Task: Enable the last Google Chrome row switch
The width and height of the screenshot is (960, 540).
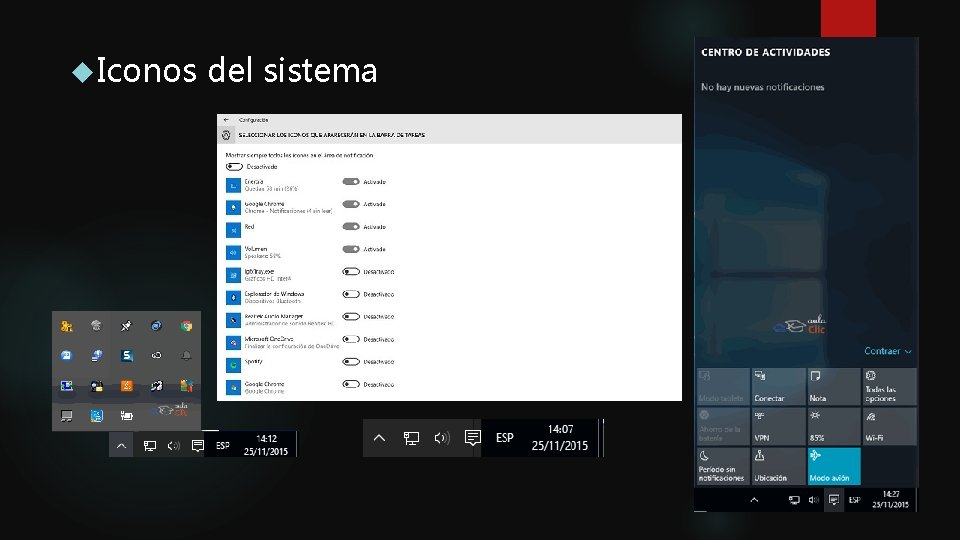Action: 351,384
